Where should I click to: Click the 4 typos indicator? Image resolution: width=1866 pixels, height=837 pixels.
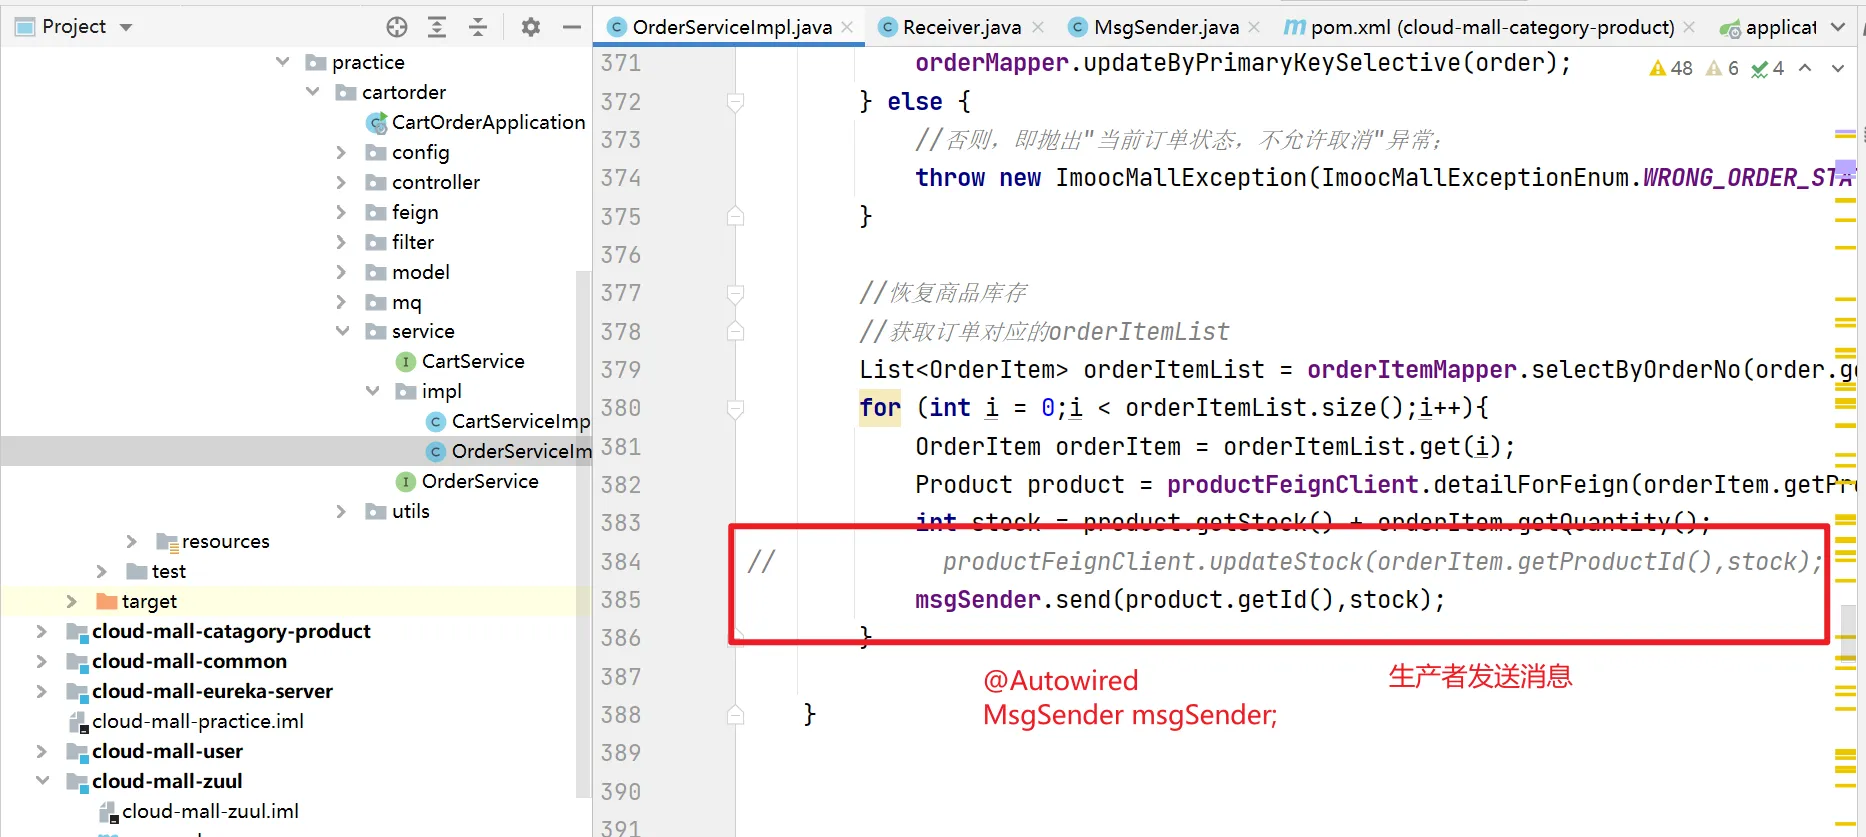point(1768,68)
